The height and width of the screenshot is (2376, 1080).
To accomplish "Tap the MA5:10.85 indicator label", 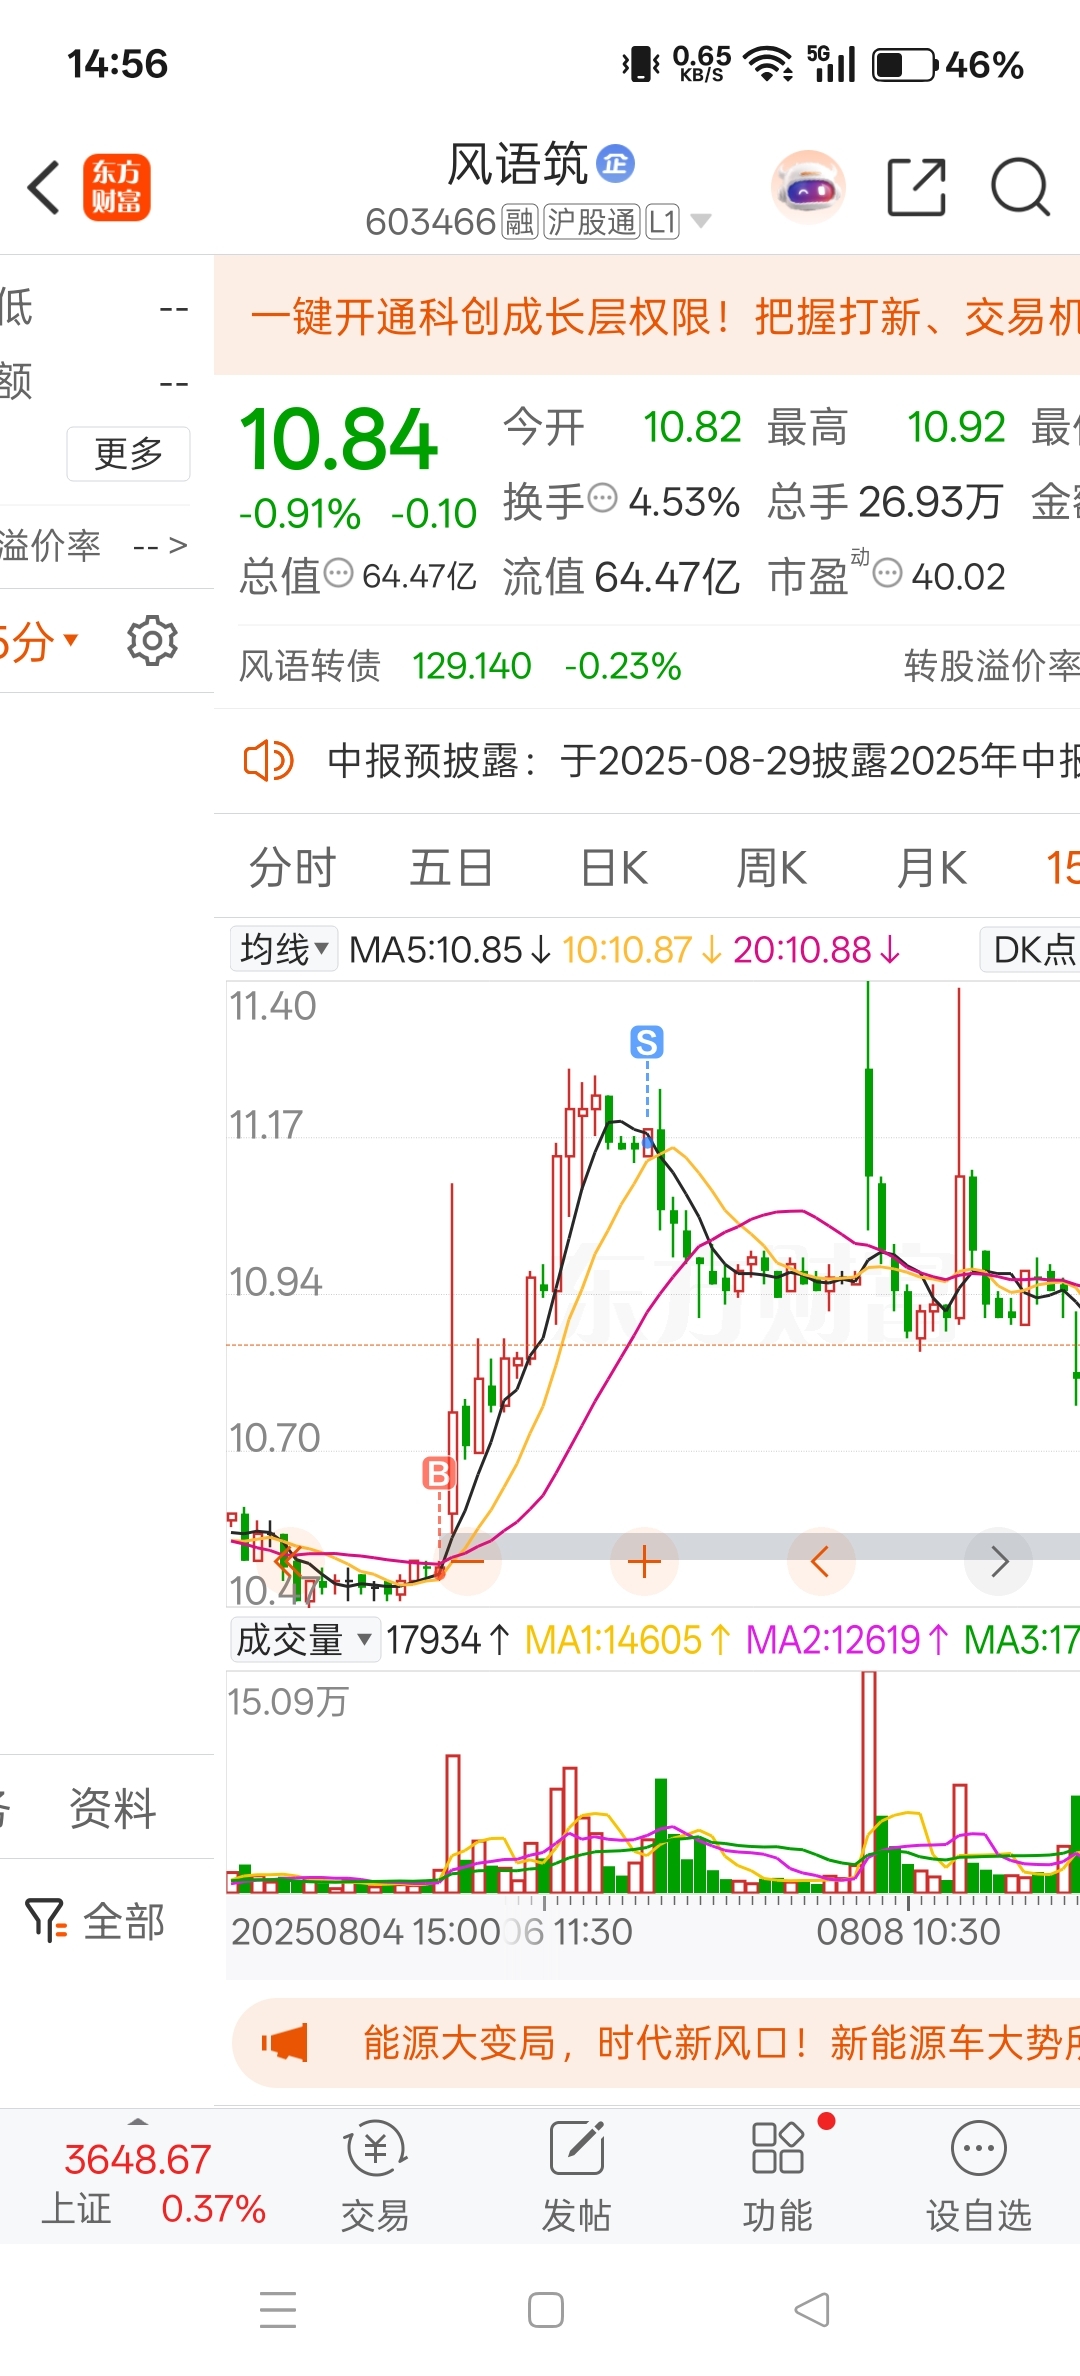I will click(x=450, y=949).
